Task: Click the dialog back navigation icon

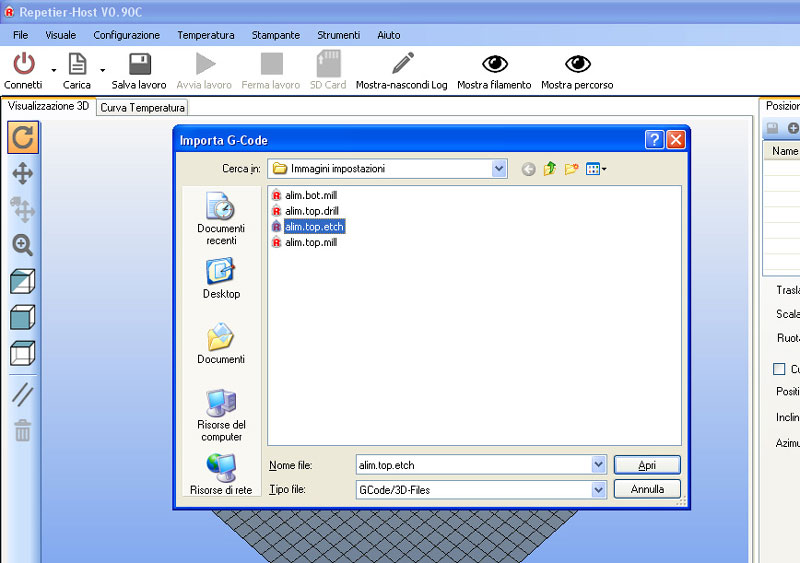Action: pos(529,169)
